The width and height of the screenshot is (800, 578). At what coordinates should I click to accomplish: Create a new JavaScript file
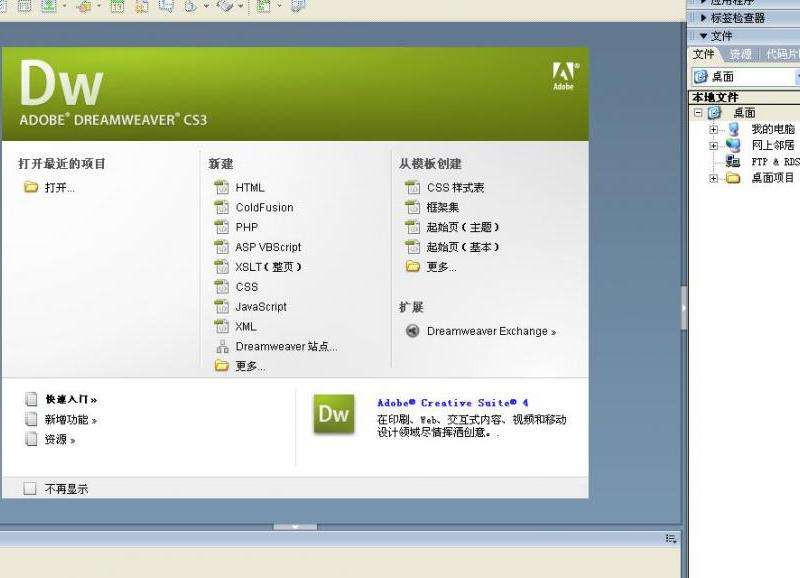(x=251, y=307)
